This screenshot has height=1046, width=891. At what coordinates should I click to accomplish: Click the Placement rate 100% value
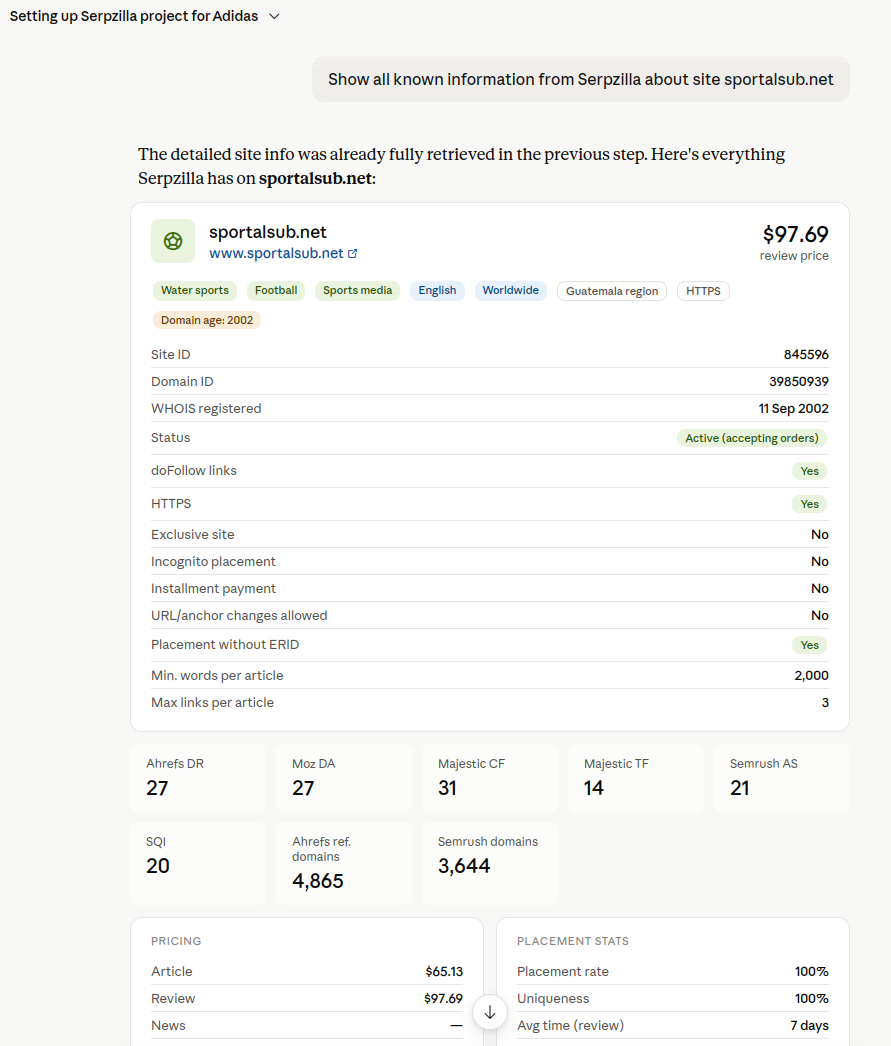[812, 972]
